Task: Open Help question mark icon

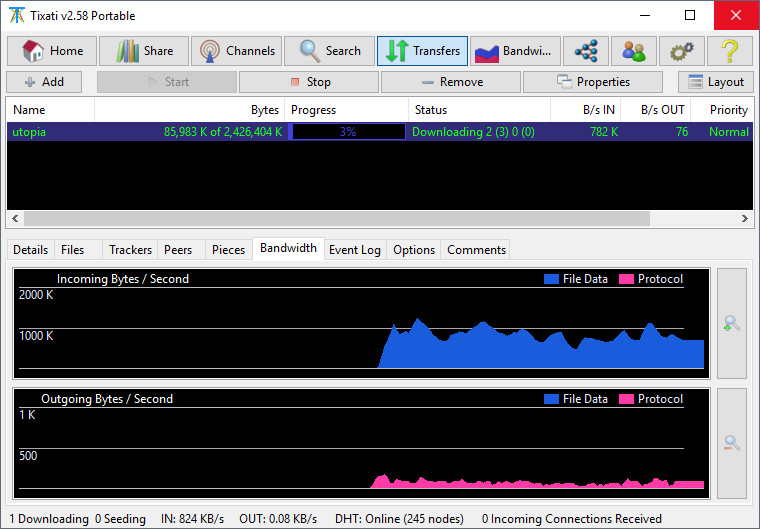Action: [730, 51]
